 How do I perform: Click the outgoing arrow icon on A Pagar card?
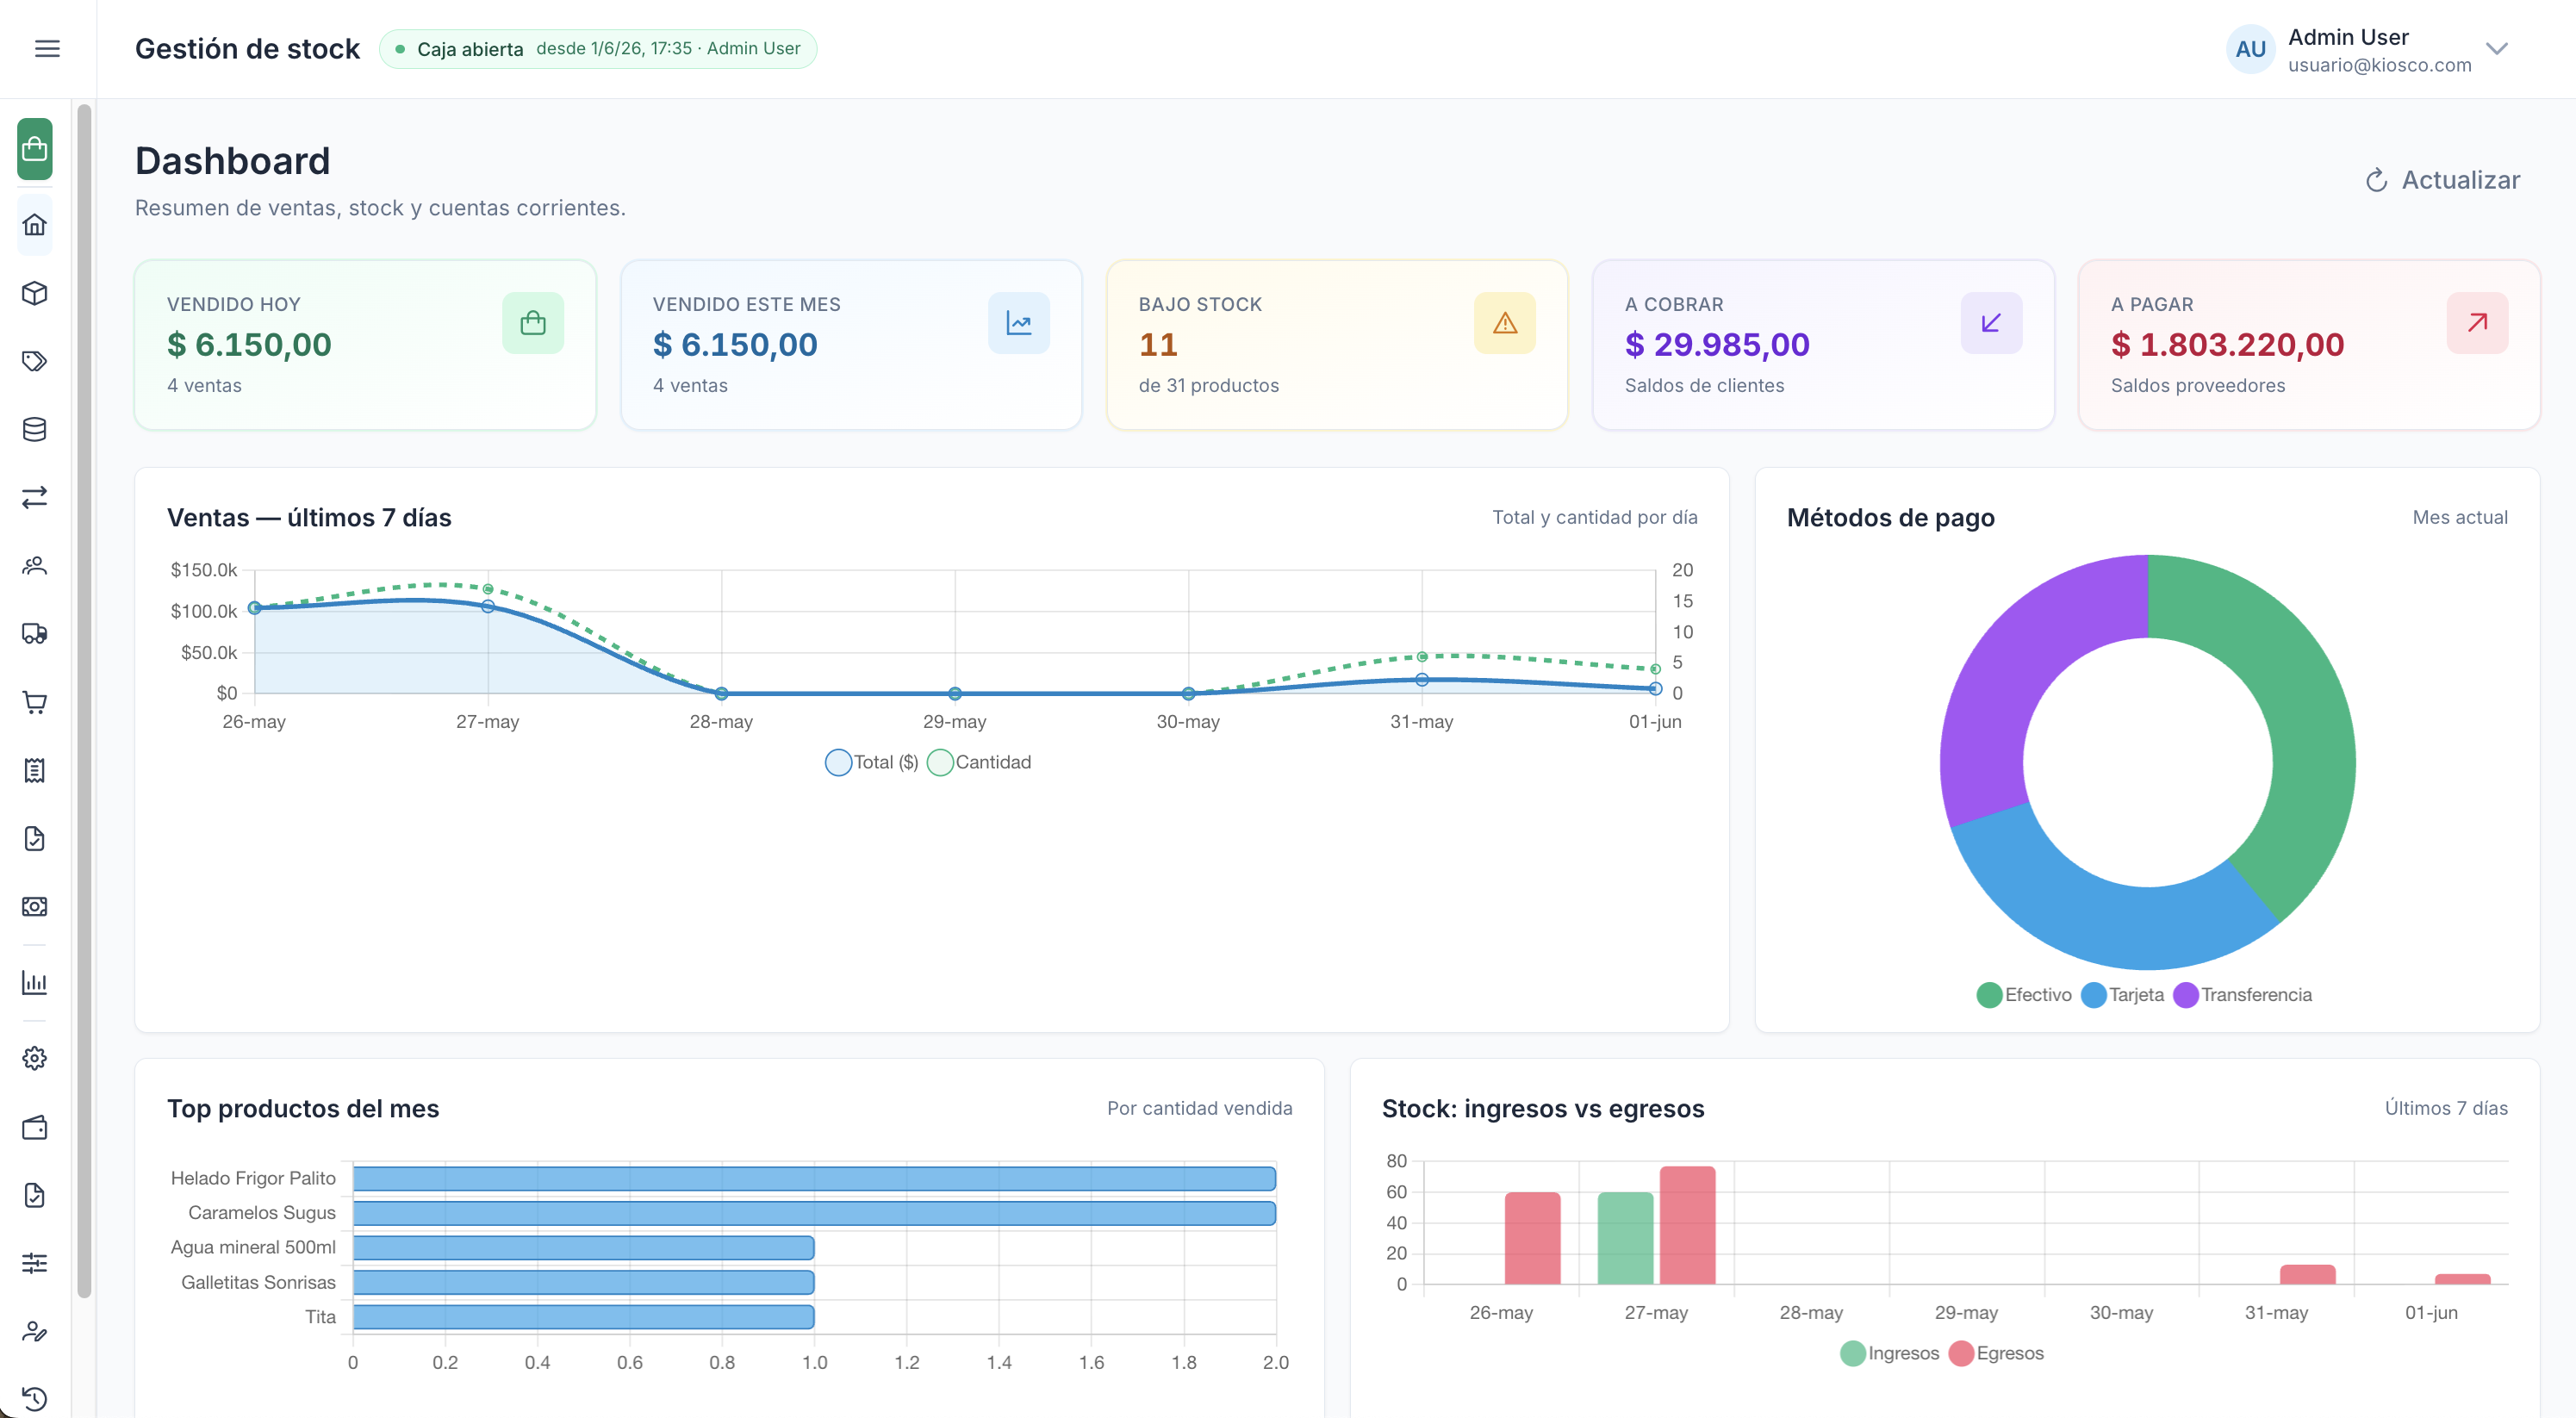coord(2477,323)
